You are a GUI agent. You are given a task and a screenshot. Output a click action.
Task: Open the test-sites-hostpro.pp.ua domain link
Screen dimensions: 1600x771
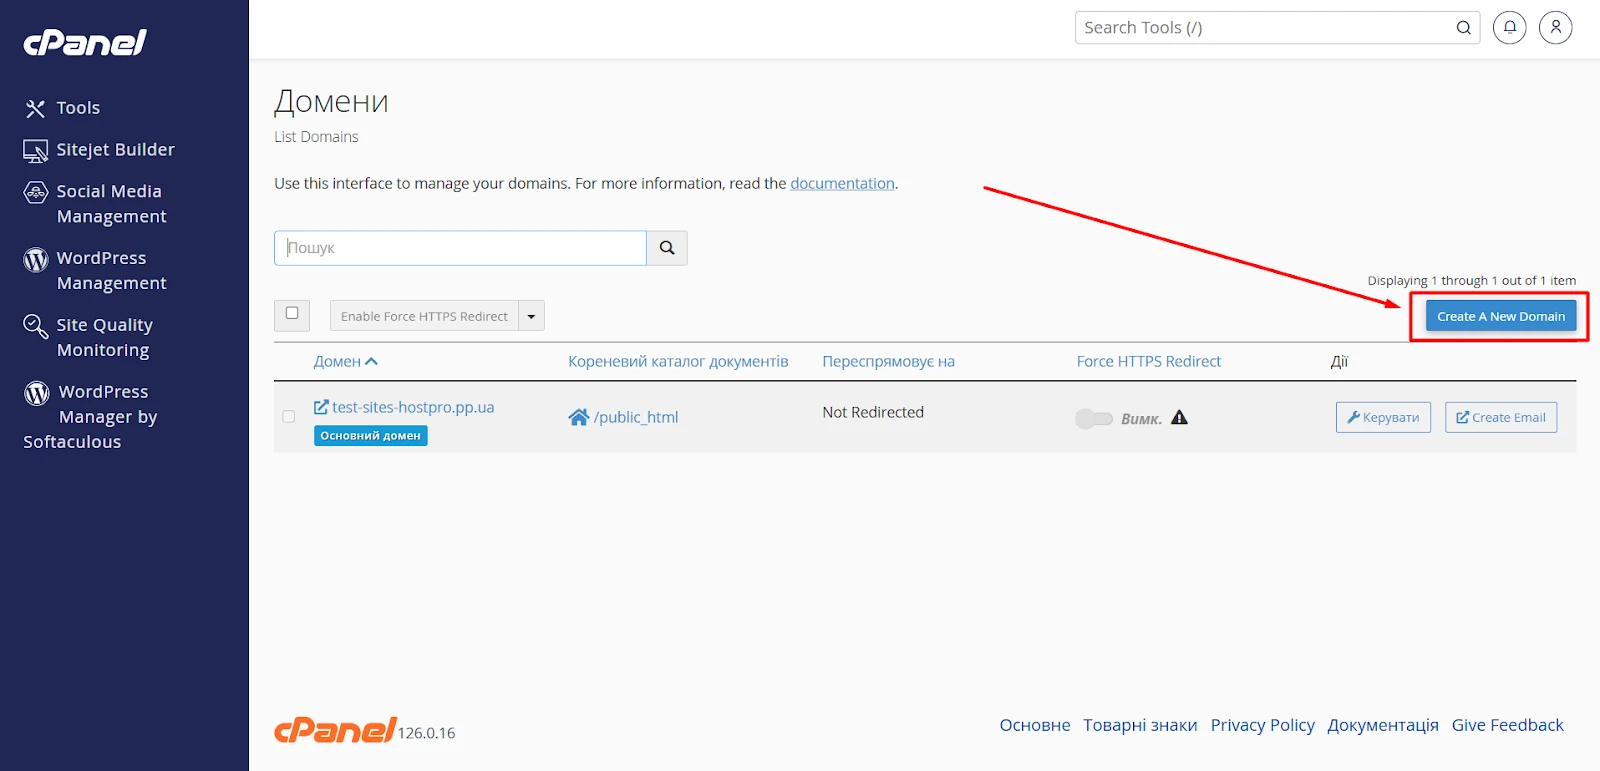coord(404,408)
